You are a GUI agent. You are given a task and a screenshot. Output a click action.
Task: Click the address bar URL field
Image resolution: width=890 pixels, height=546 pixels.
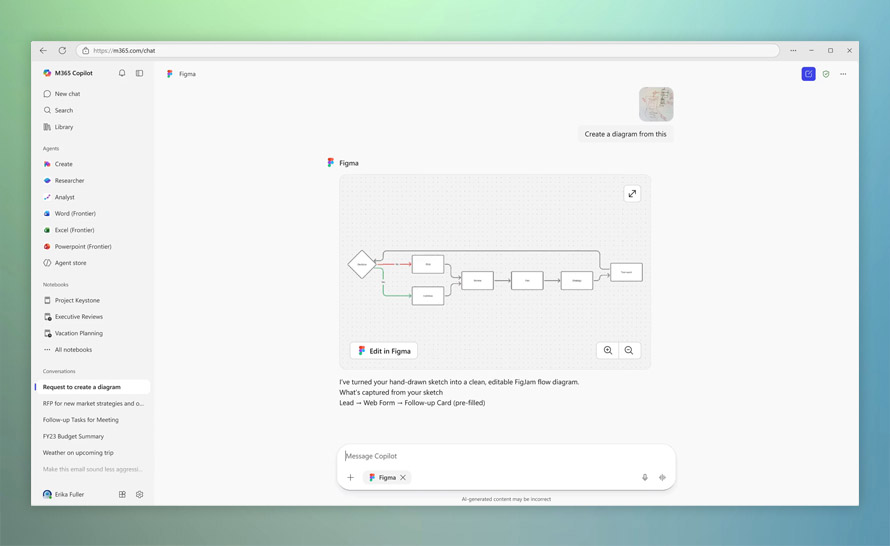(x=427, y=51)
